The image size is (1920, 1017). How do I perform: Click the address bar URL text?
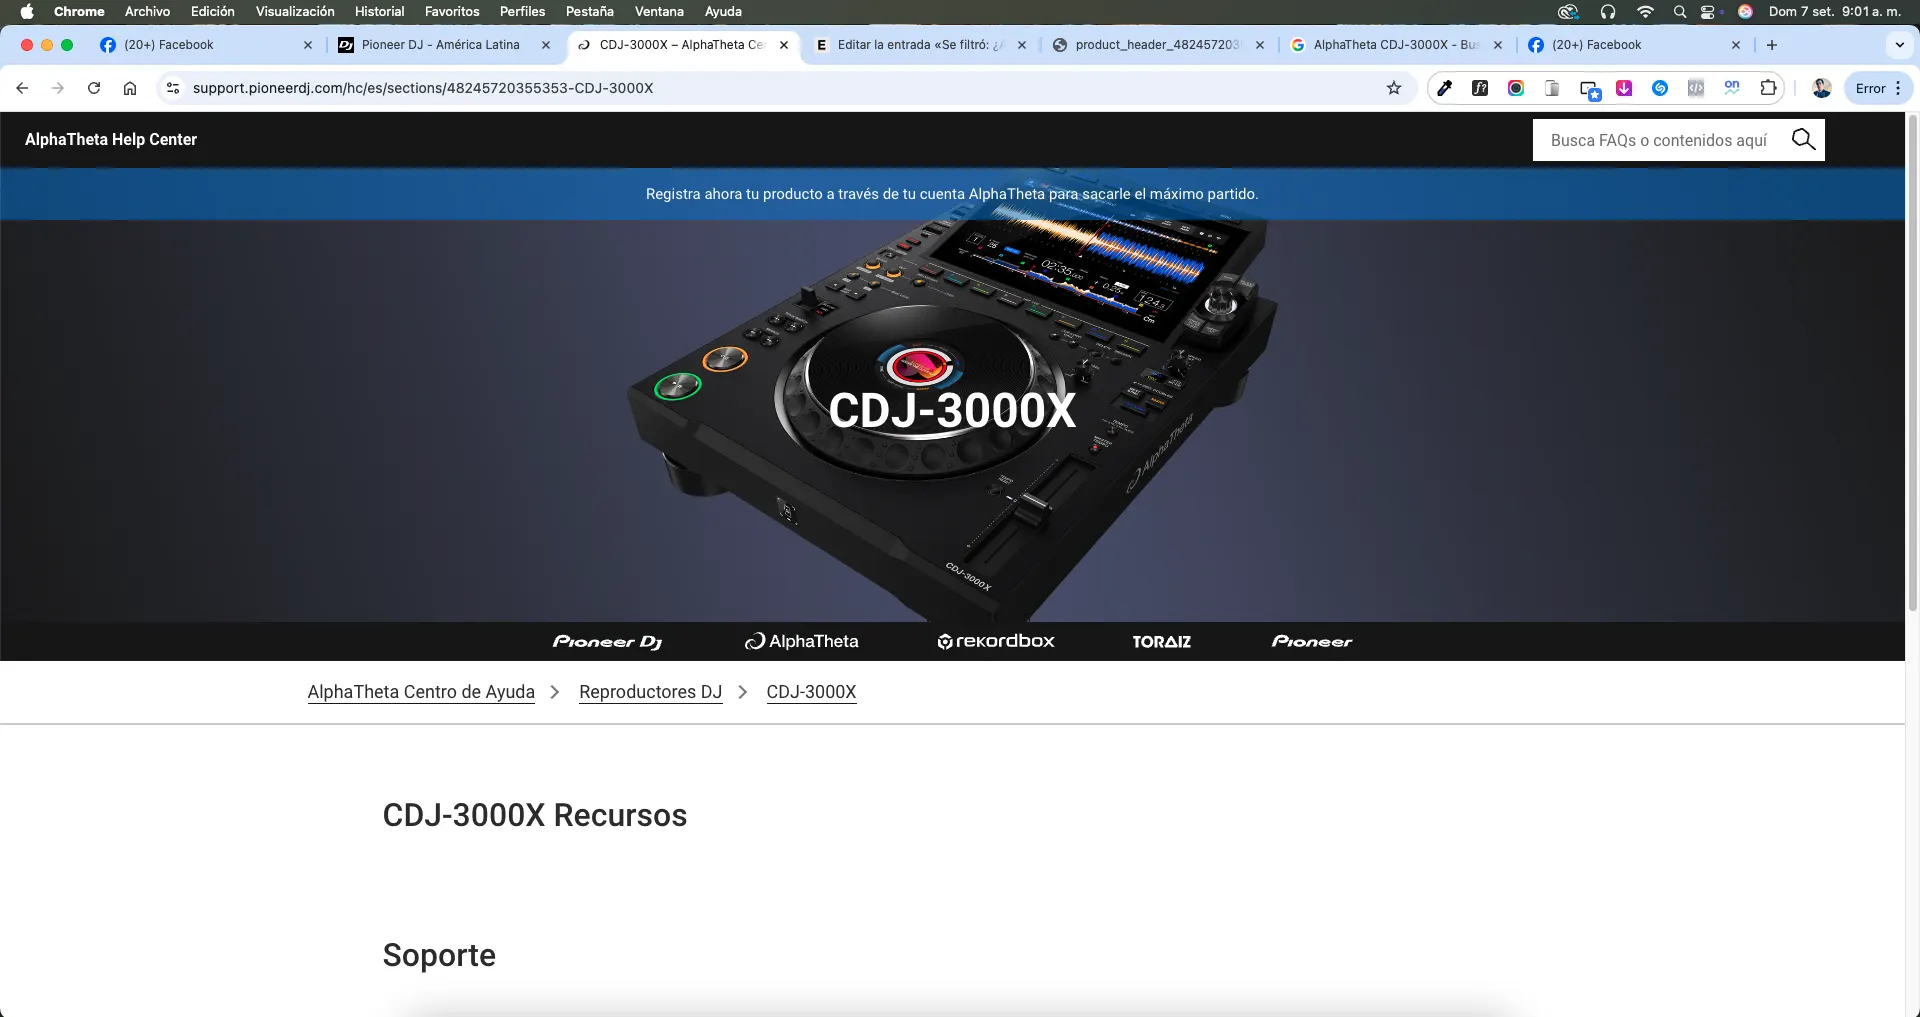pos(423,88)
